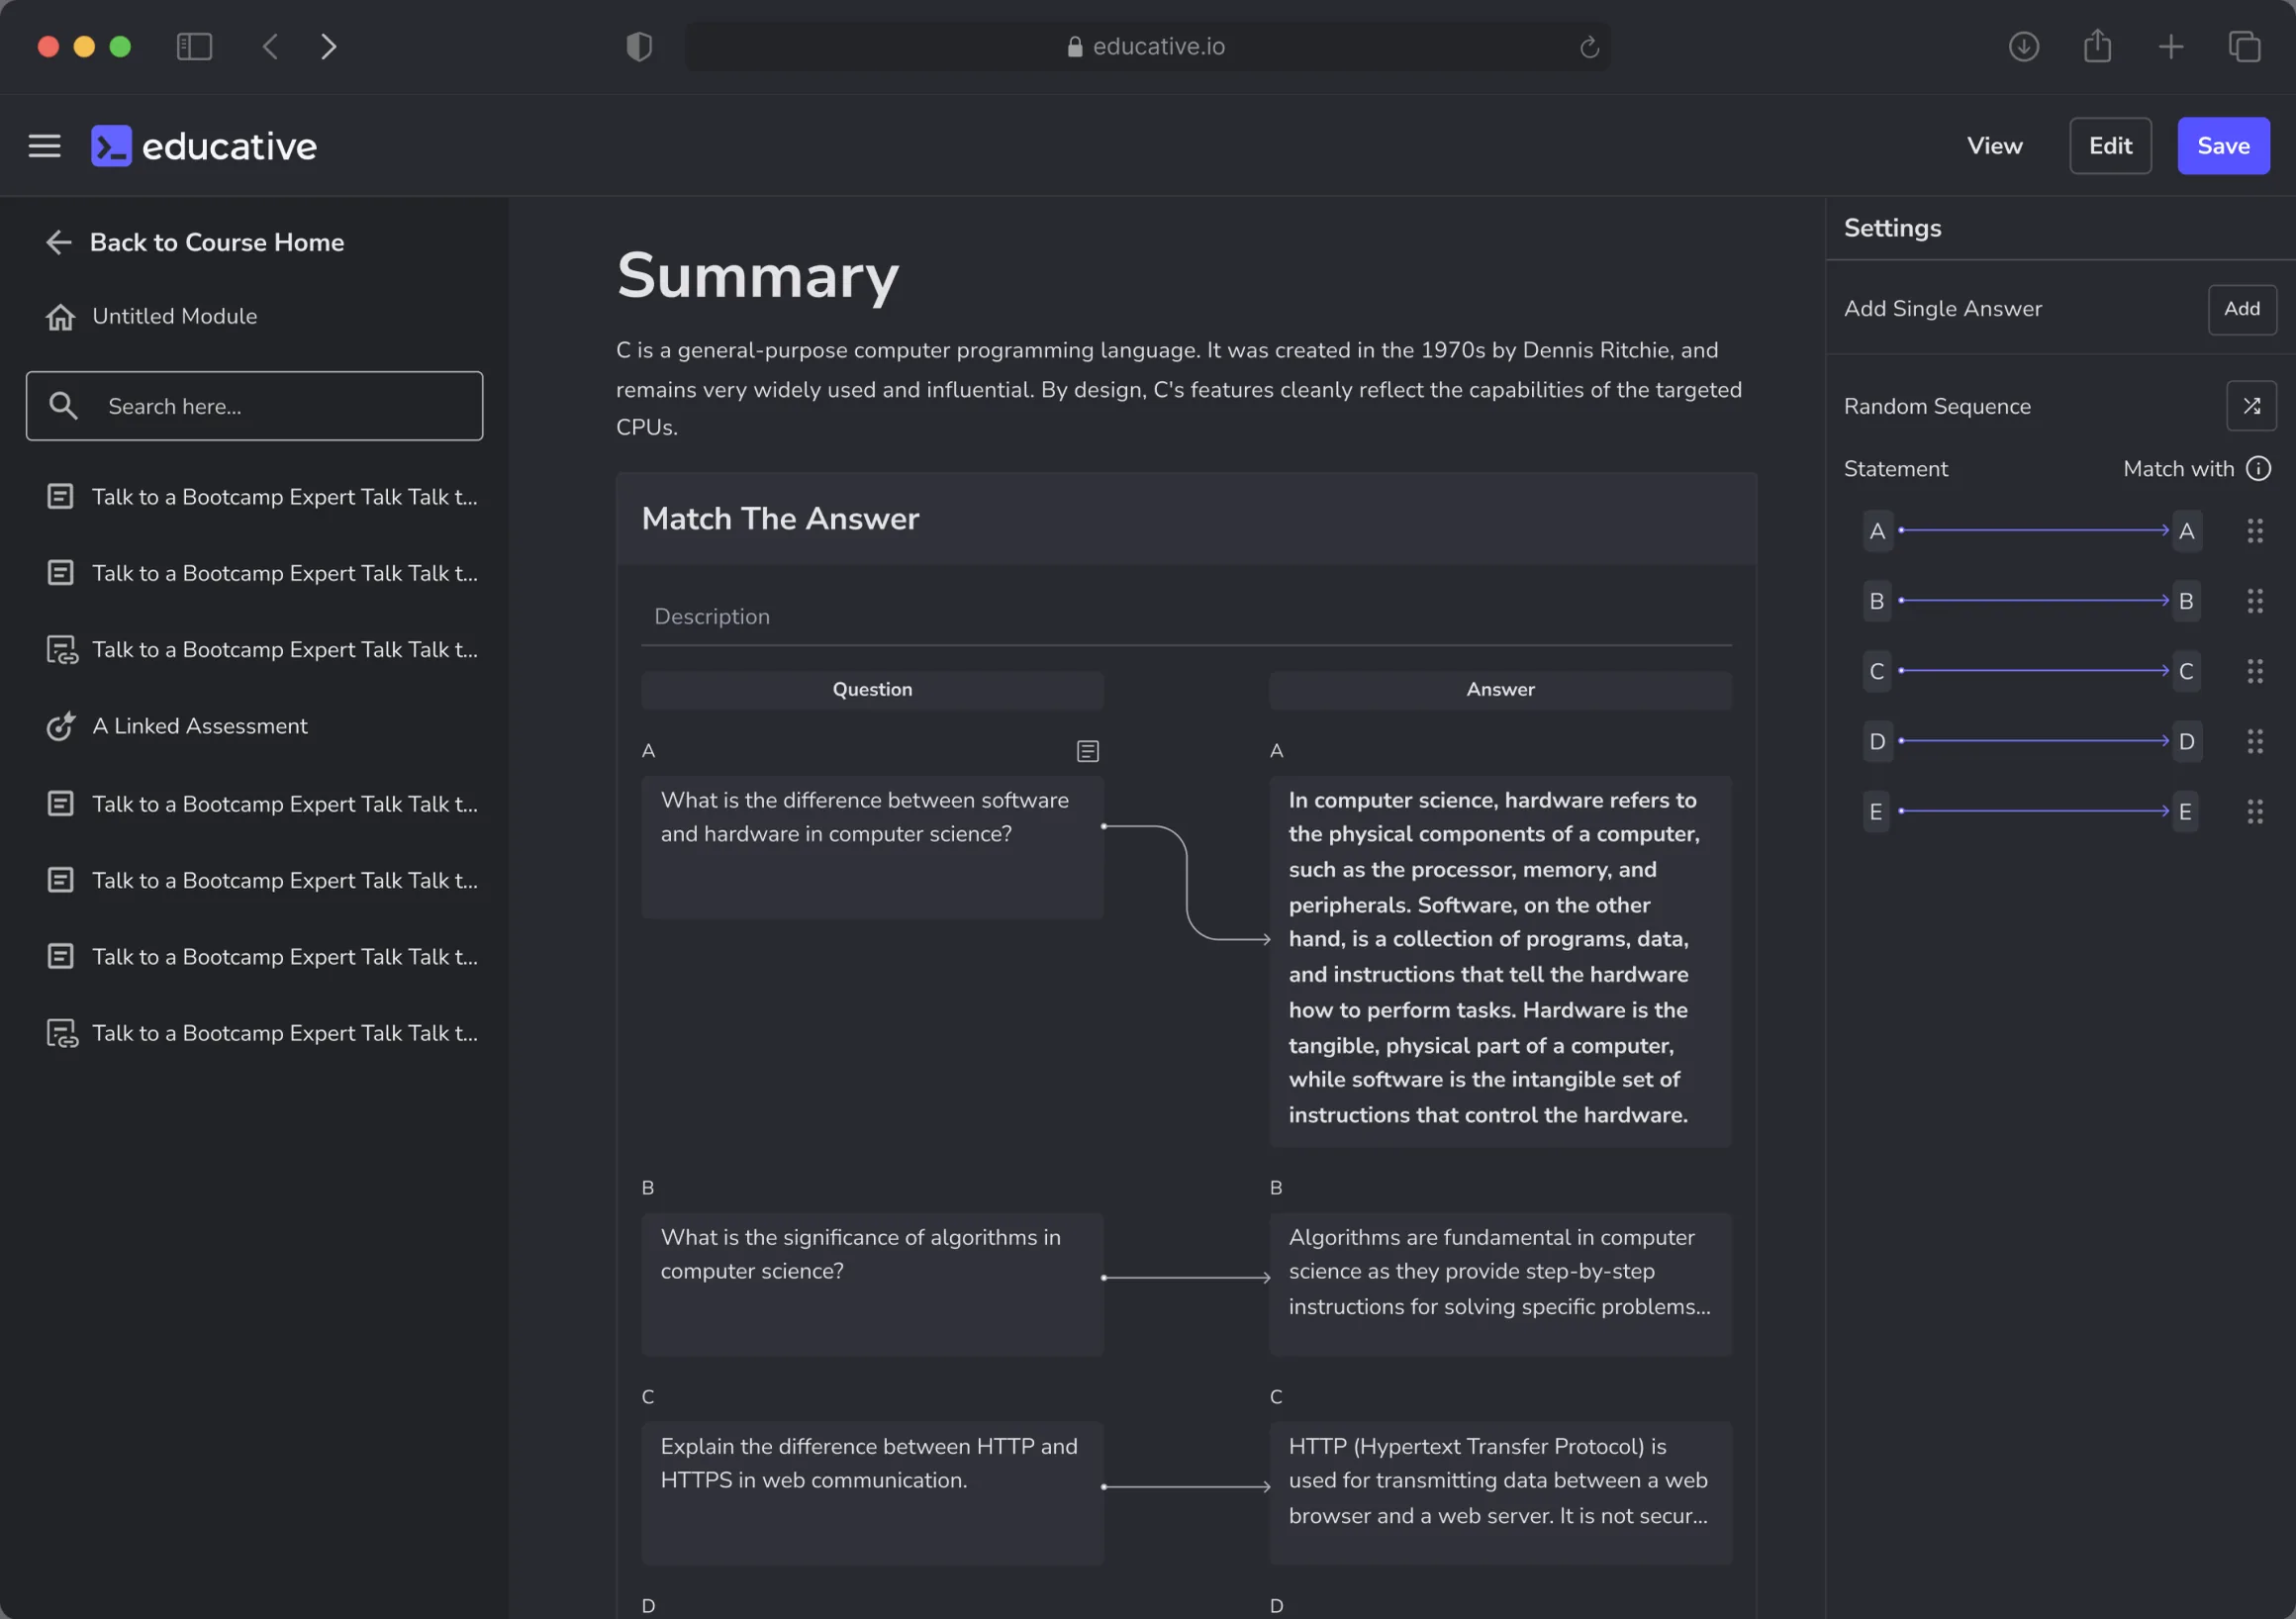Click the note icon beside Question A
2296x1619 pixels.
[1088, 751]
